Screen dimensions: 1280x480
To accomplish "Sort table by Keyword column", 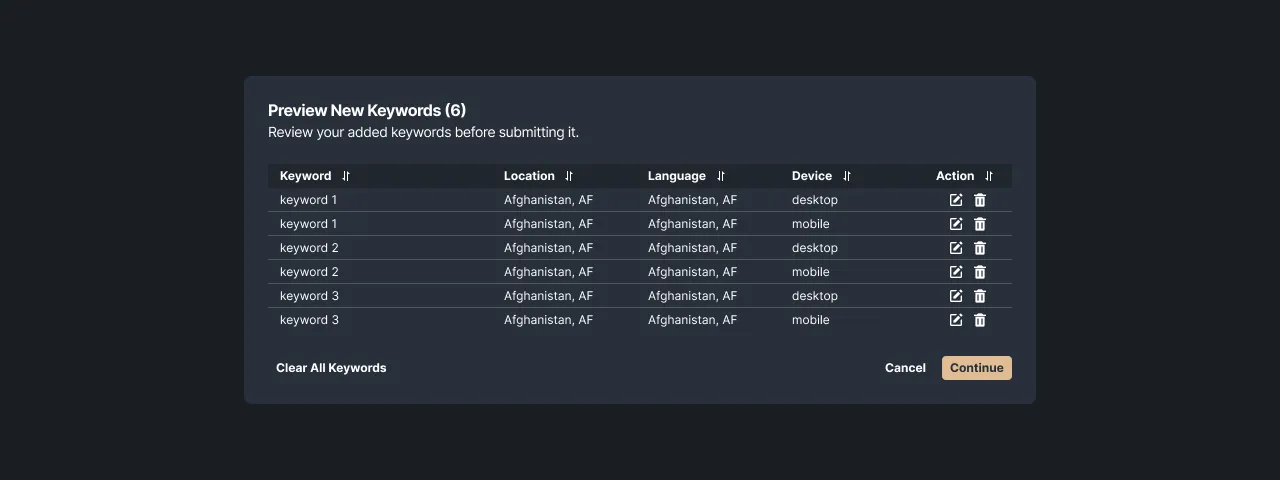I will click(x=346, y=176).
